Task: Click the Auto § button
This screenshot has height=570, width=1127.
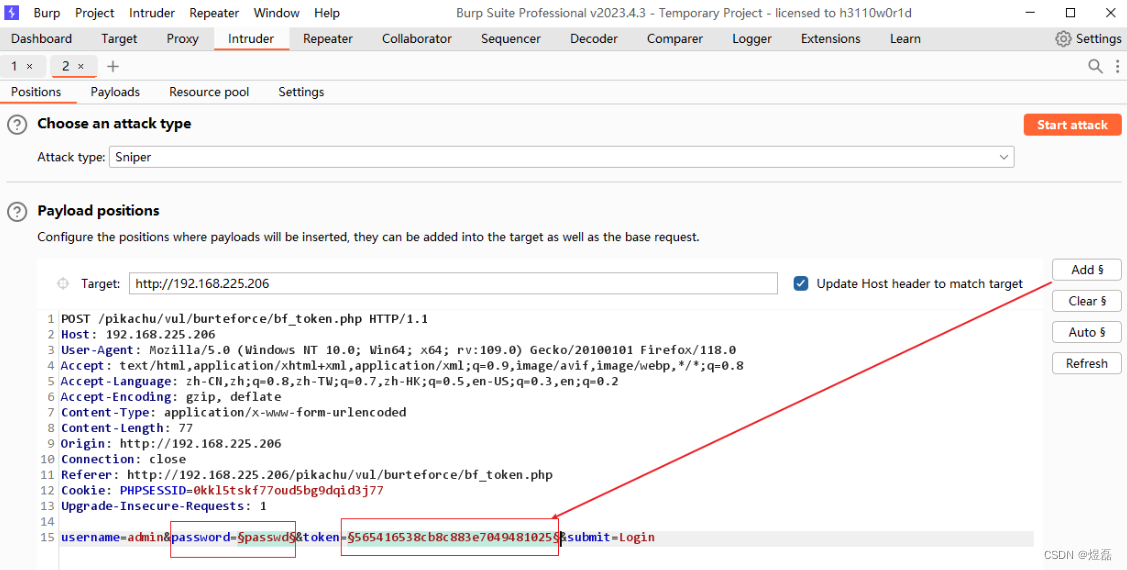Action: click(1087, 332)
